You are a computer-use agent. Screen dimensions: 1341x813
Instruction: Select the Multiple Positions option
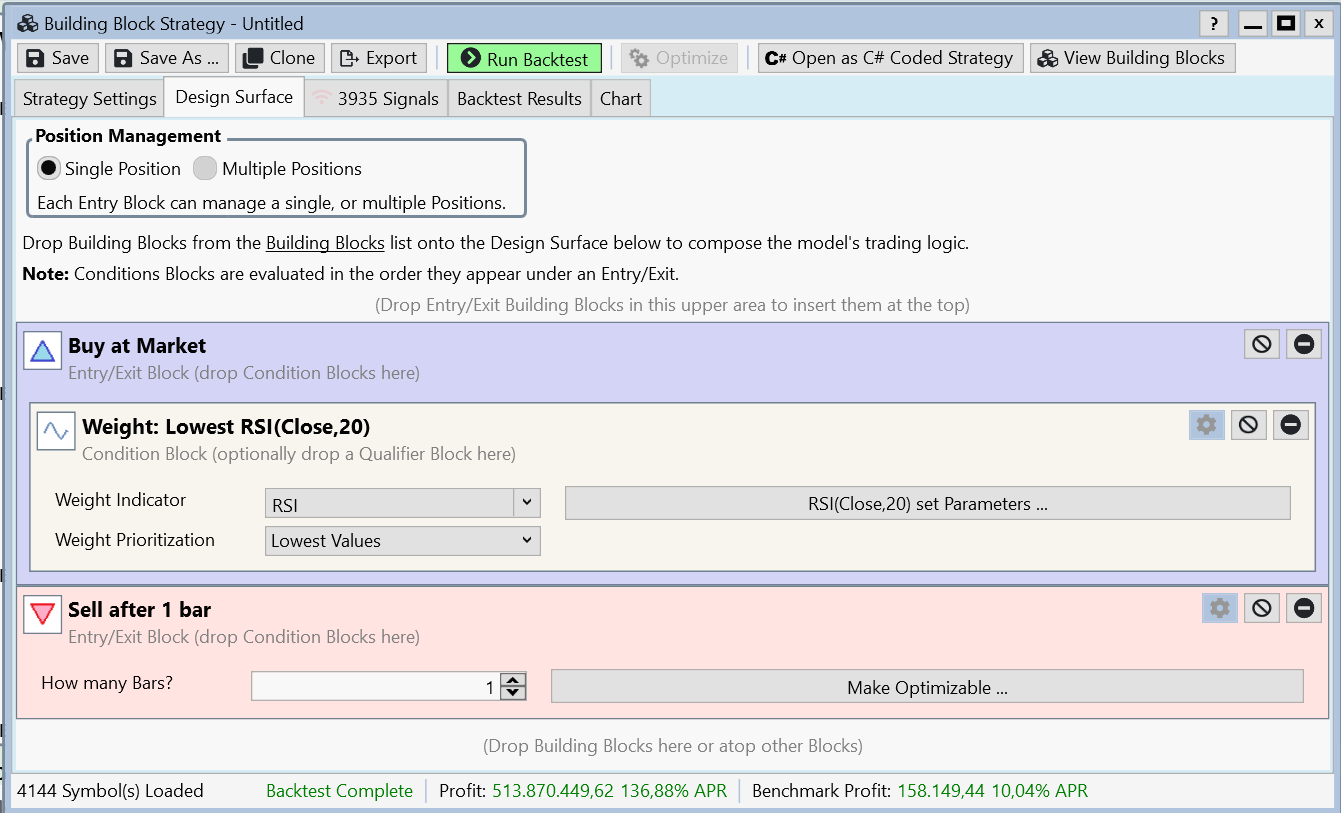click(x=205, y=169)
